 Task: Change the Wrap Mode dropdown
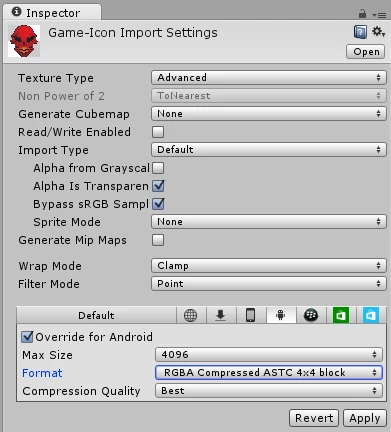click(x=269, y=266)
